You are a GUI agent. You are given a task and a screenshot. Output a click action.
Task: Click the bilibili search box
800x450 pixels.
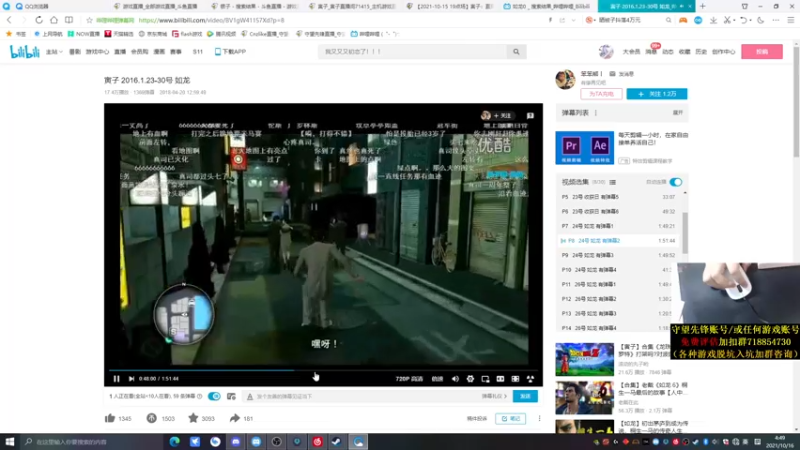click(413, 52)
